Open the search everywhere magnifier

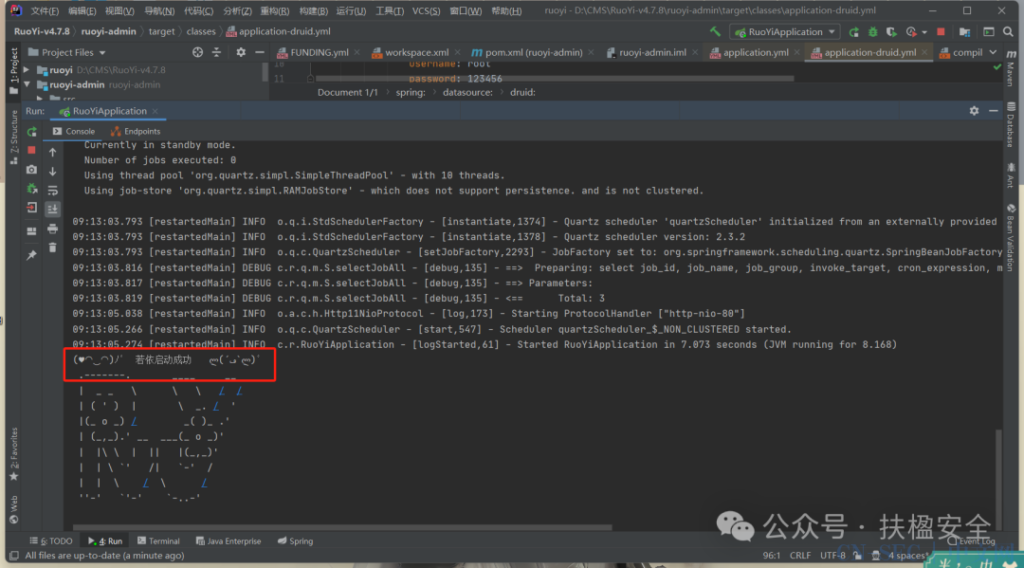click(x=1008, y=31)
